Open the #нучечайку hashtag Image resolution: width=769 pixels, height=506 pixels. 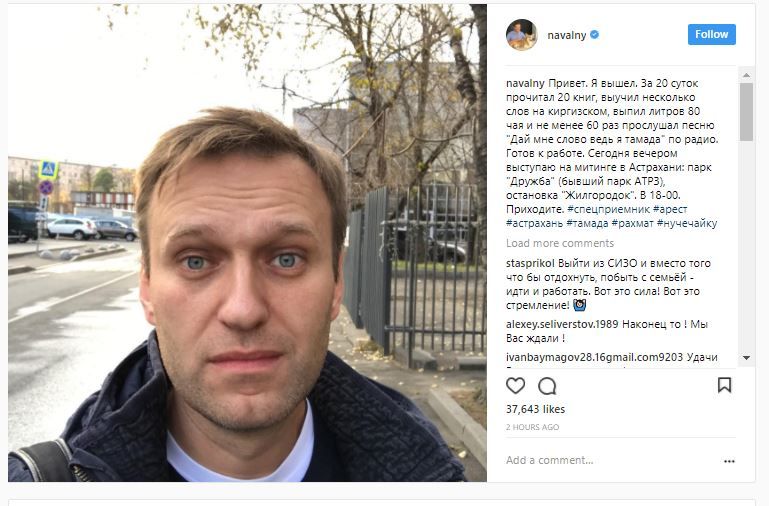[x=687, y=224]
